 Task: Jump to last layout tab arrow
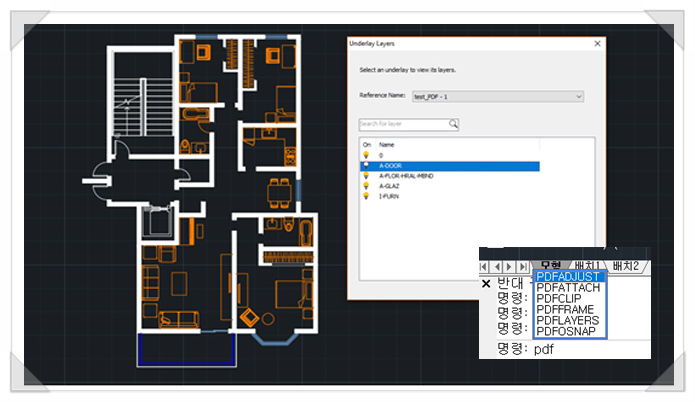coord(523,266)
